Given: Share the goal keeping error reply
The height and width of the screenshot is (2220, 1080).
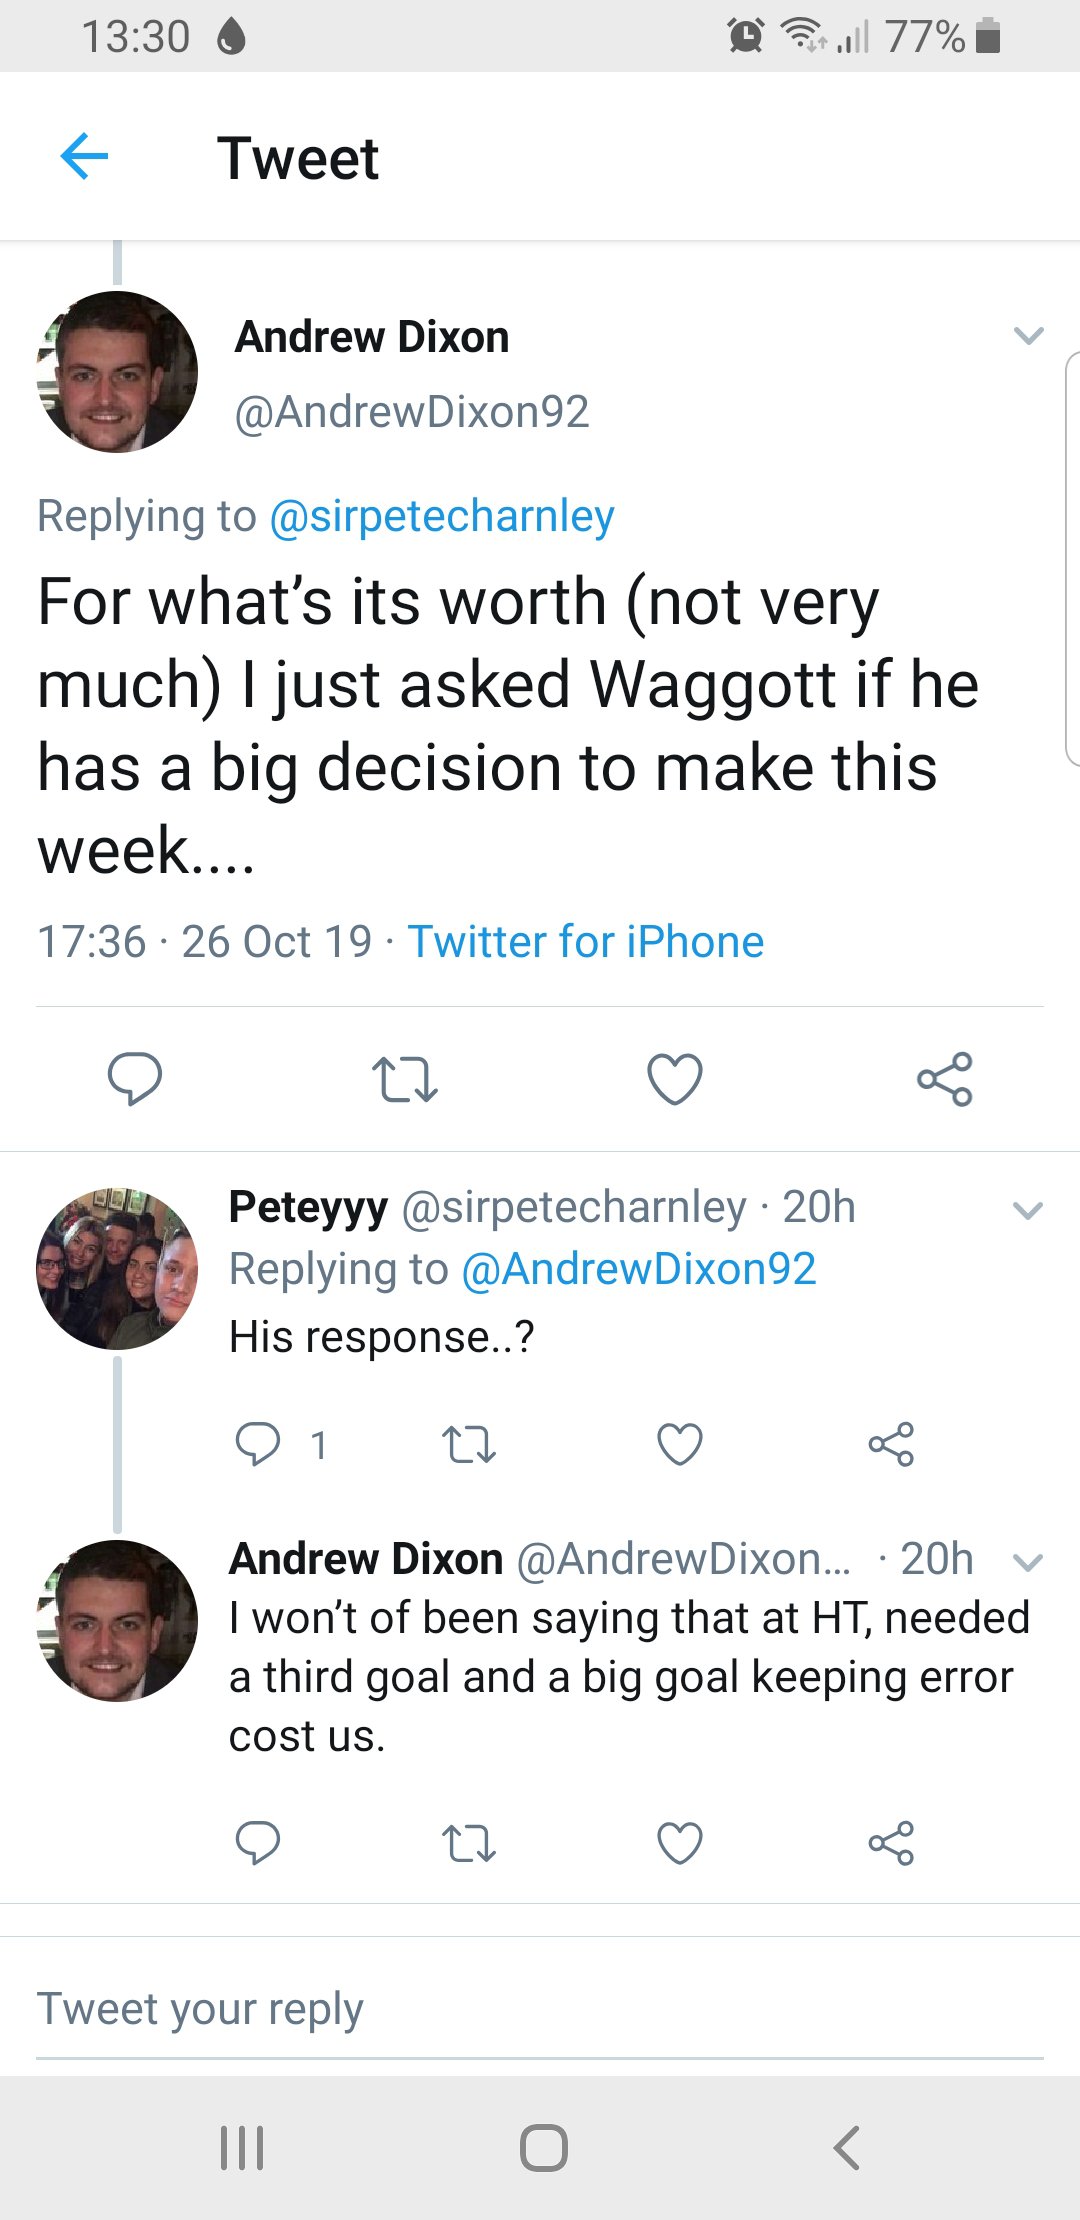Looking at the screenshot, I should click(891, 1843).
